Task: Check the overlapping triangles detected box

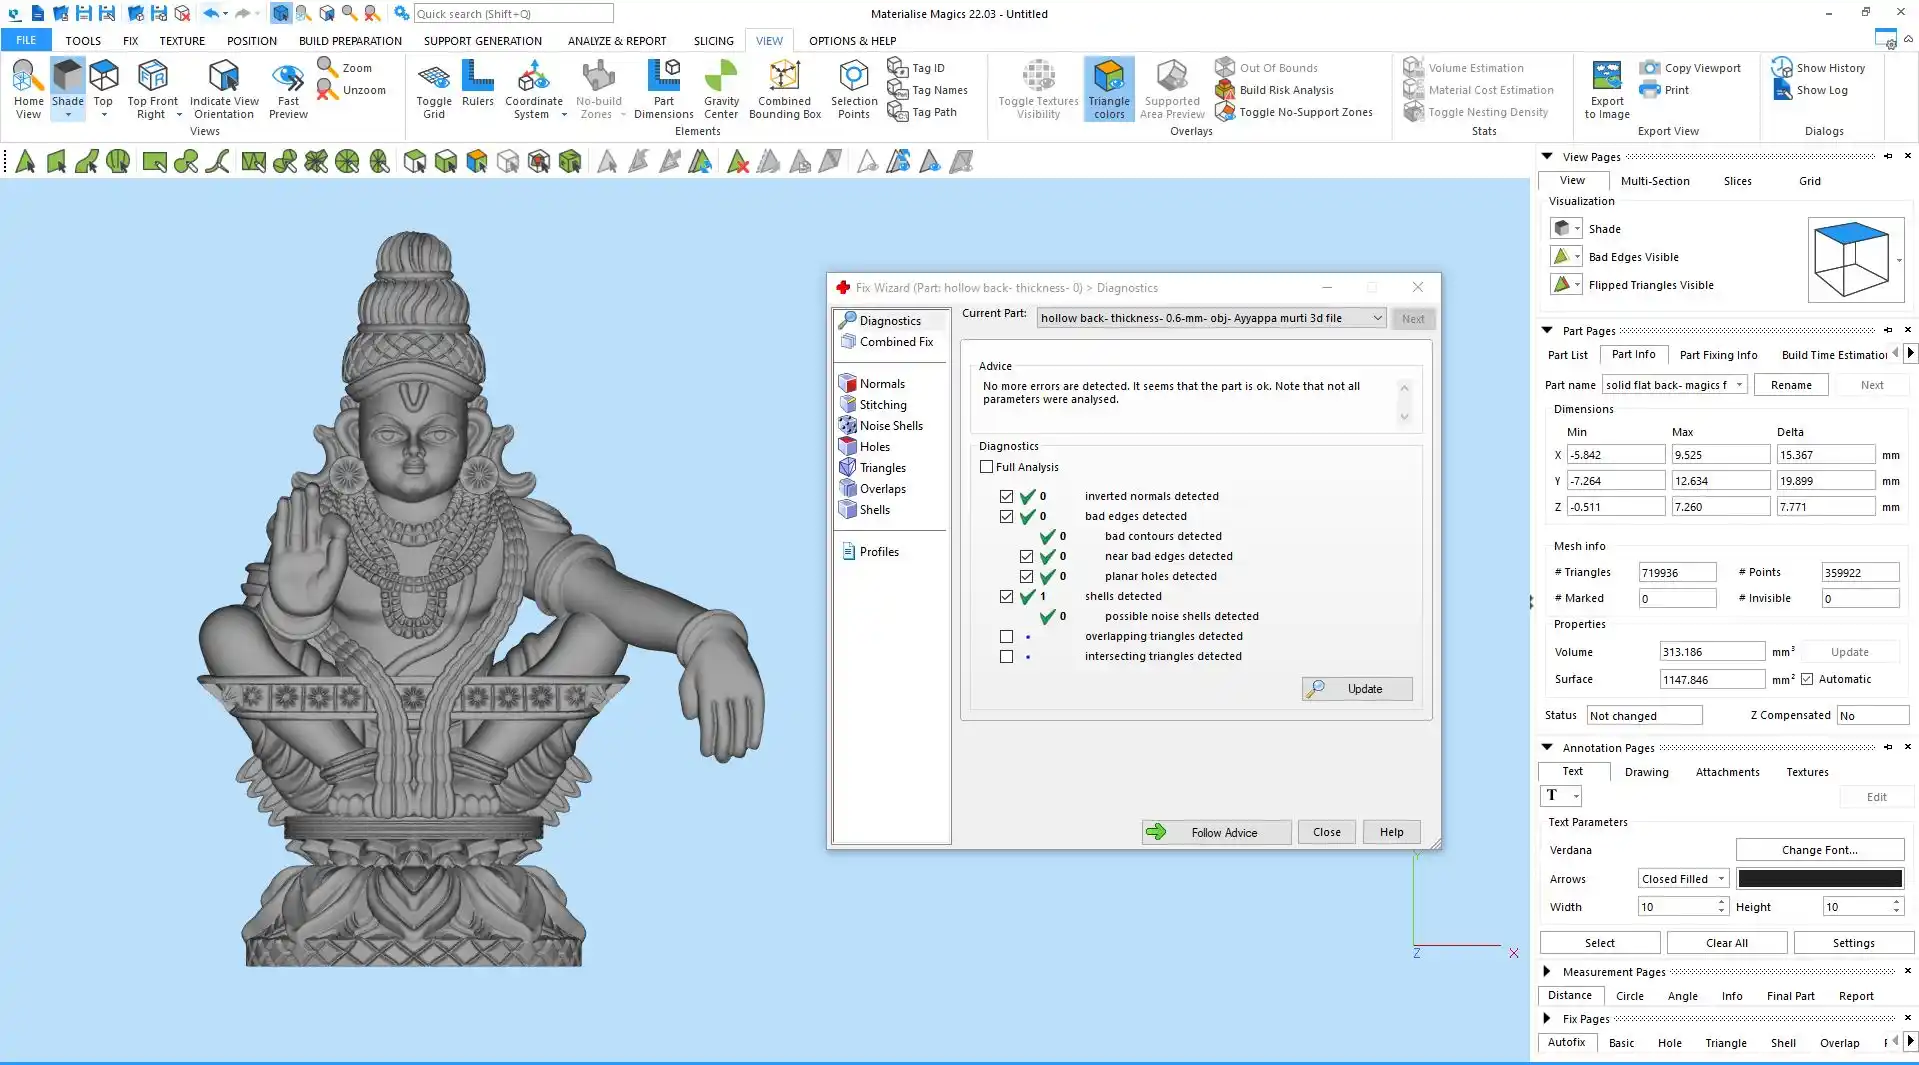Action: tap(1006, 637)
